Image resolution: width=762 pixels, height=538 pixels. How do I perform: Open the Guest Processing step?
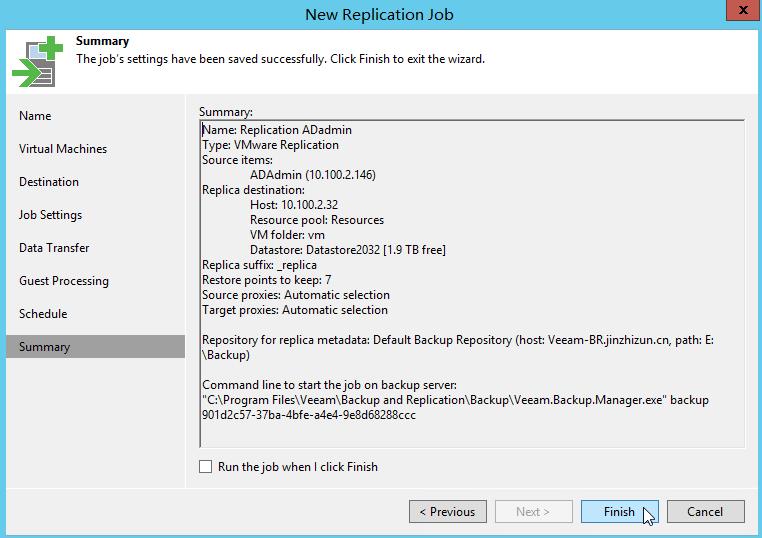pos(64,281)
